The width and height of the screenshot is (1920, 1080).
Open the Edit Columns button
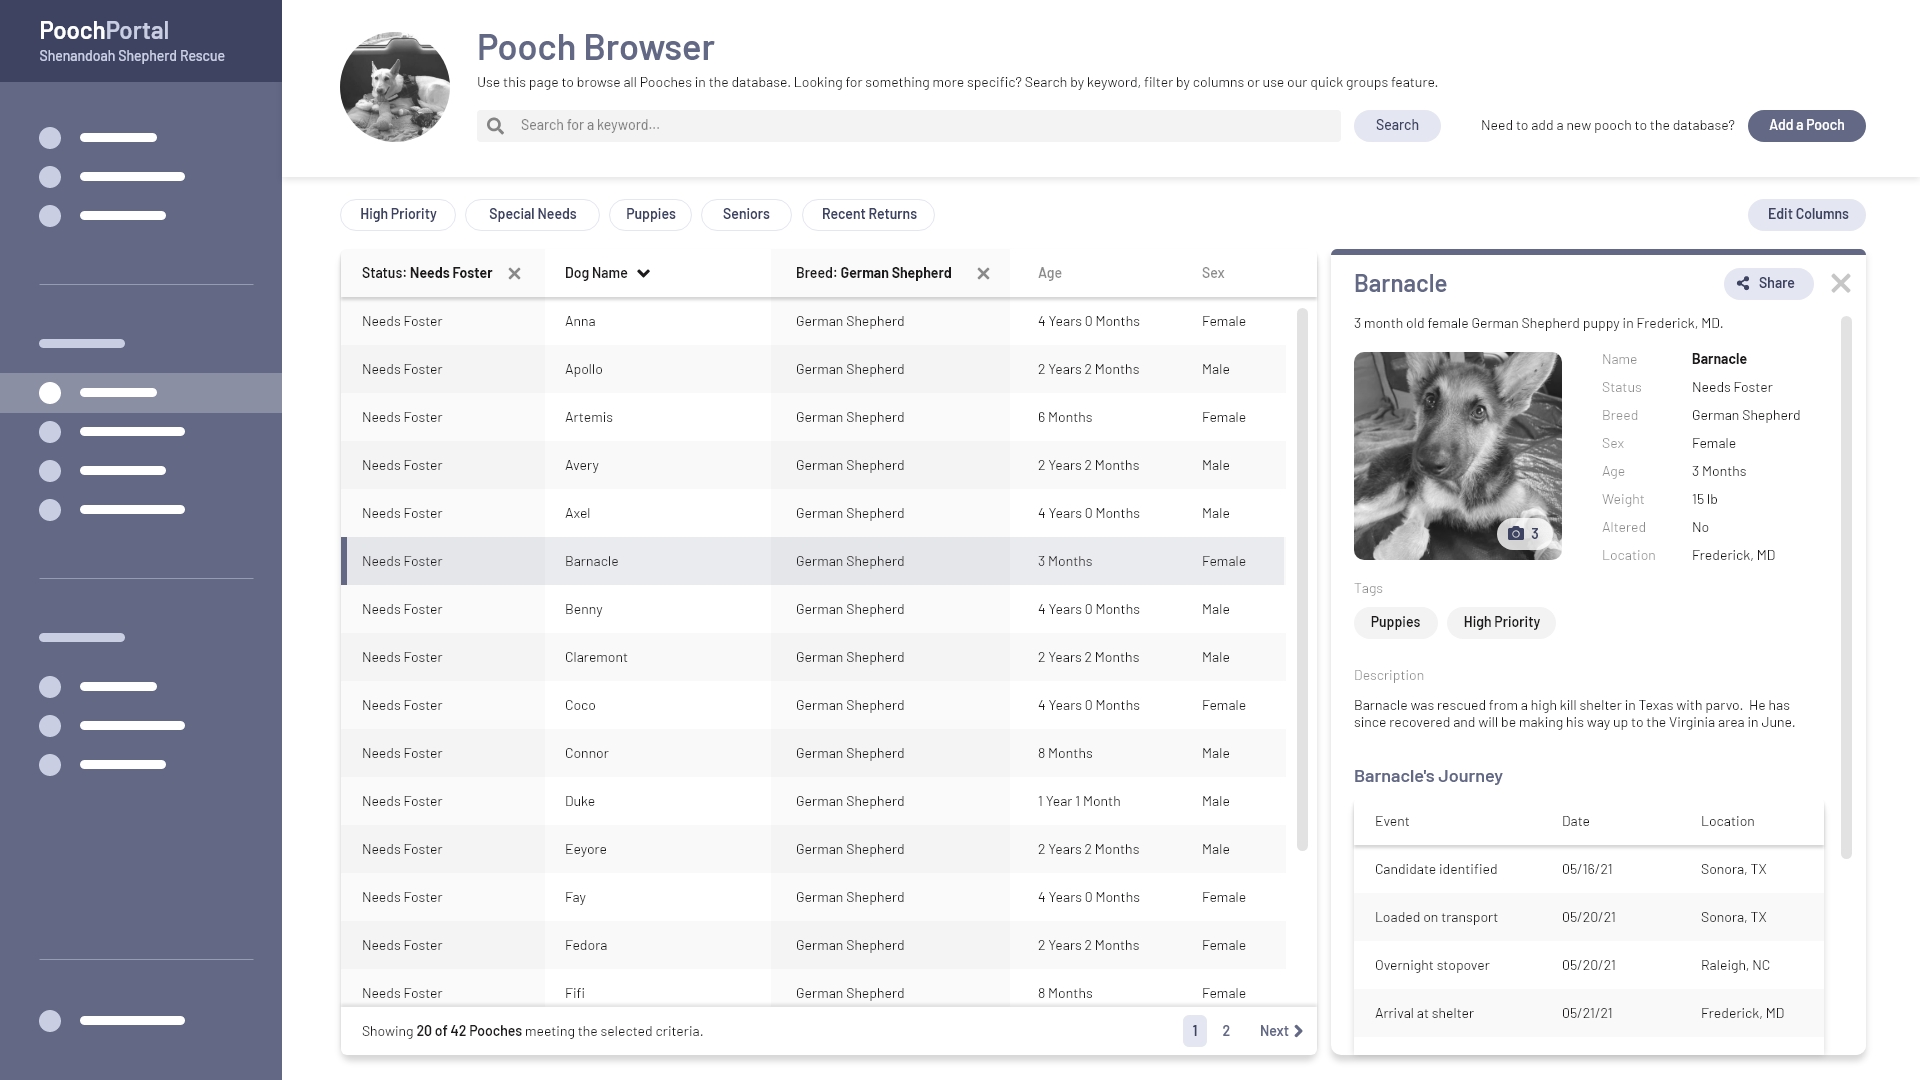(1806, 215)
